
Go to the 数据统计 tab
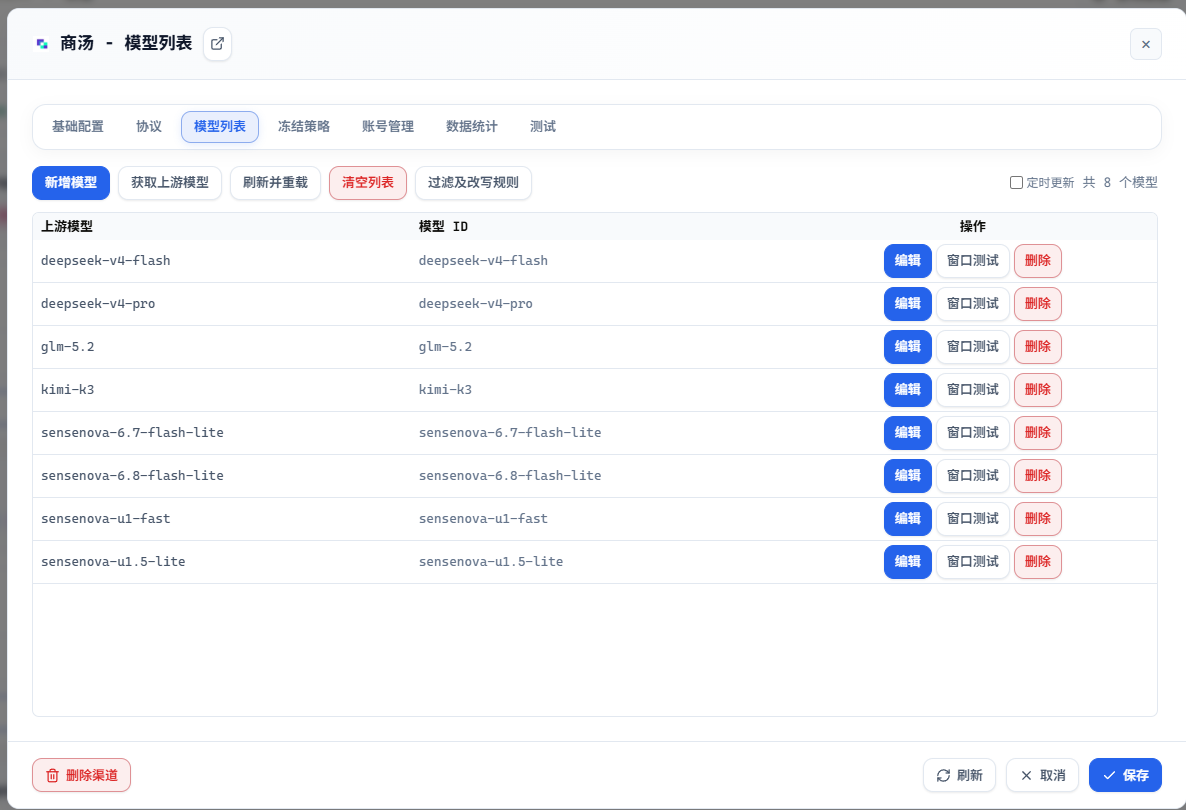pos(471,126)
